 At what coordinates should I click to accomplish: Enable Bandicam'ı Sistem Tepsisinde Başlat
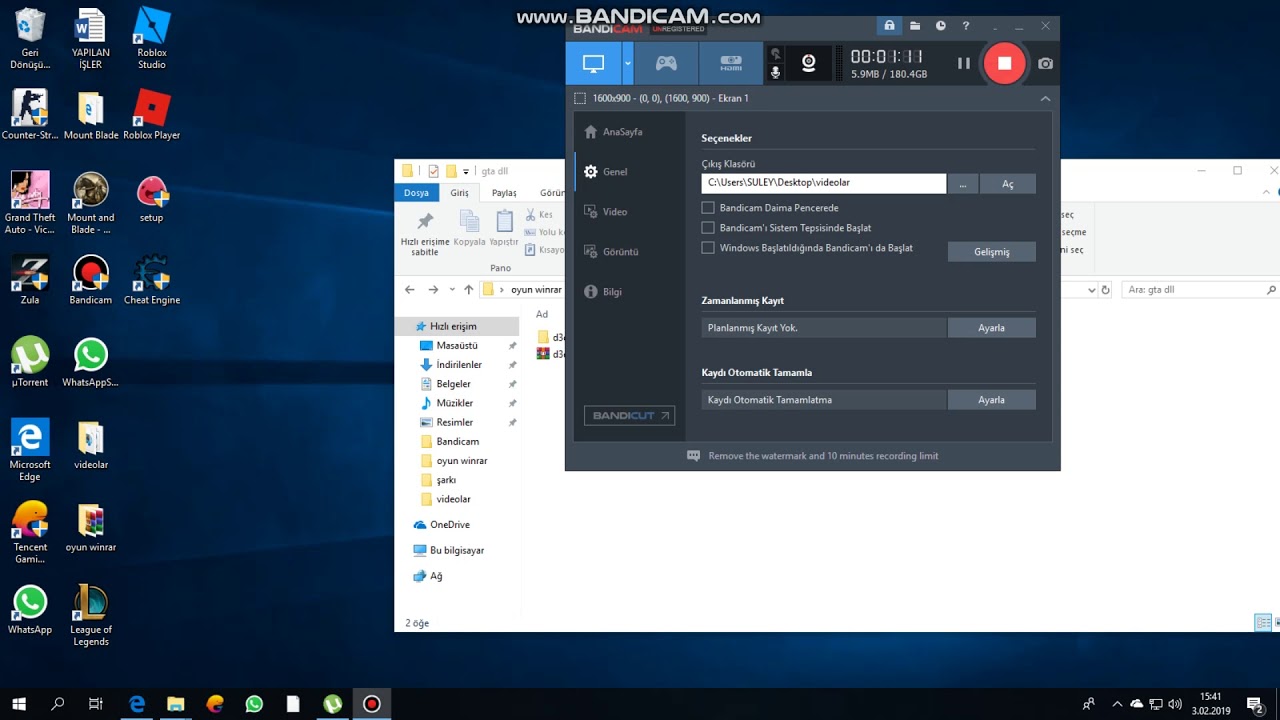(x=708, y=228)
